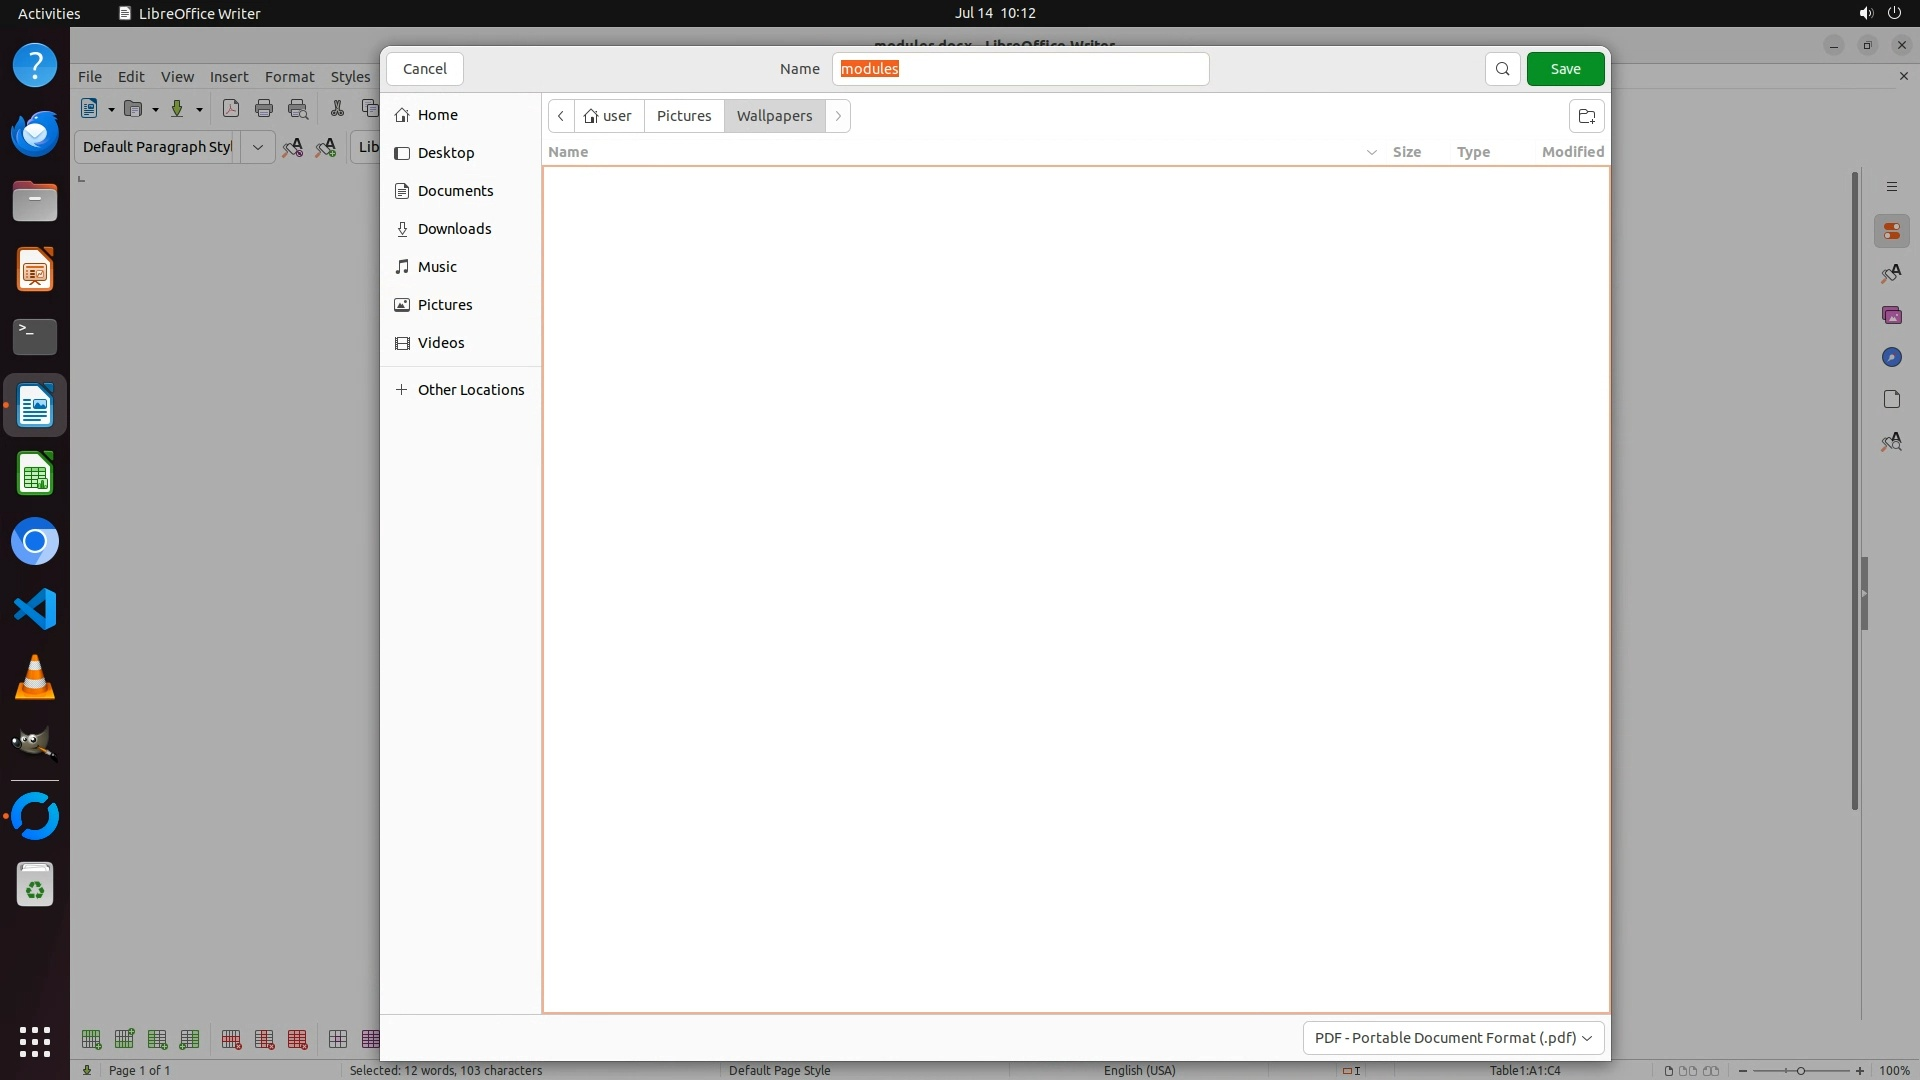1920x1080 pixels.
Task: Open the Format menu
Action: [289, 77]
